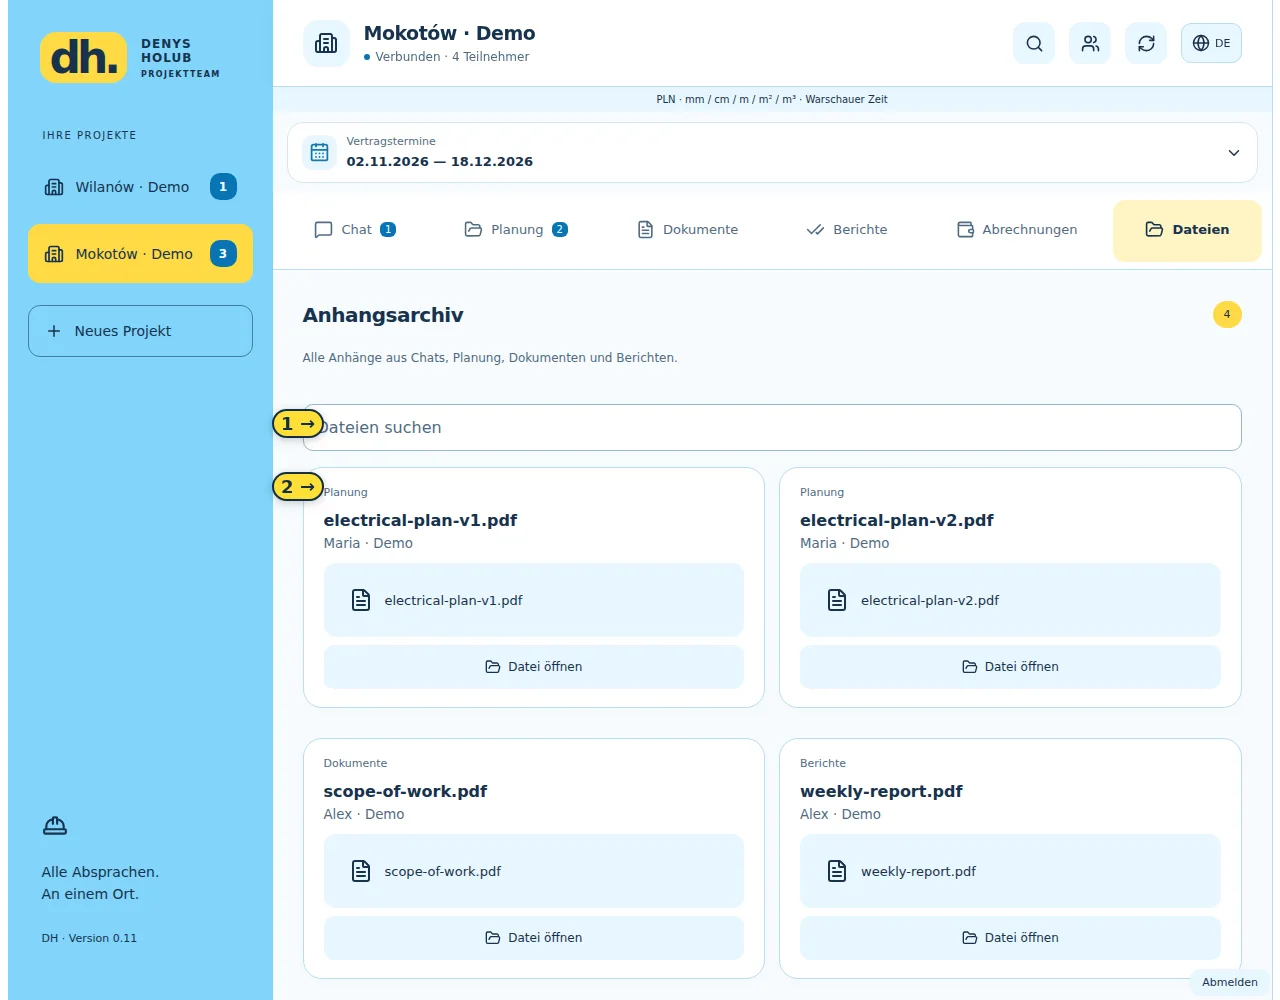Click the search magnifier icon in header
This screenshot has width=1280, height=1000.
click(x=1034, y=43)
